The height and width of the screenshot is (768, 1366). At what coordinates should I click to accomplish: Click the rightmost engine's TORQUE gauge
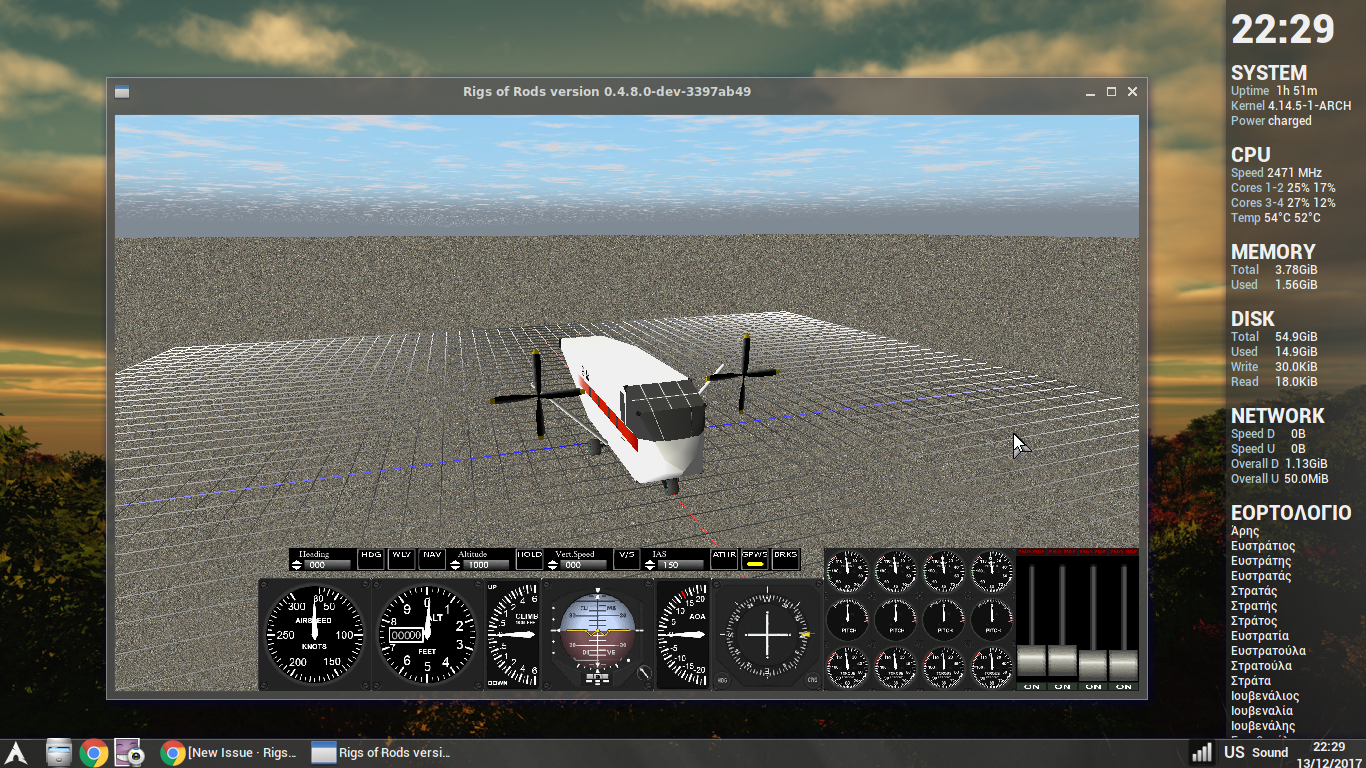click(992, 668)
